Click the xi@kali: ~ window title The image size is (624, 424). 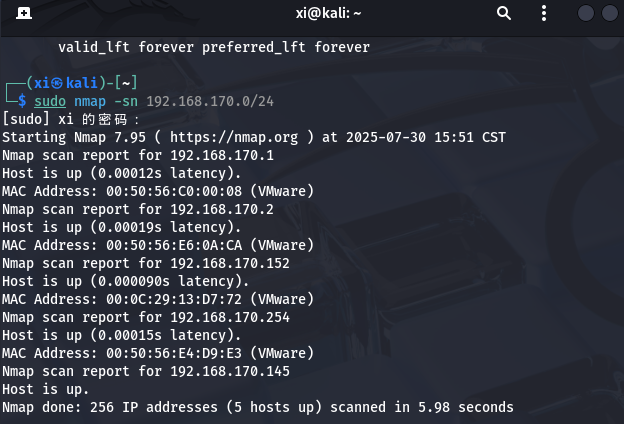point(328,14)
